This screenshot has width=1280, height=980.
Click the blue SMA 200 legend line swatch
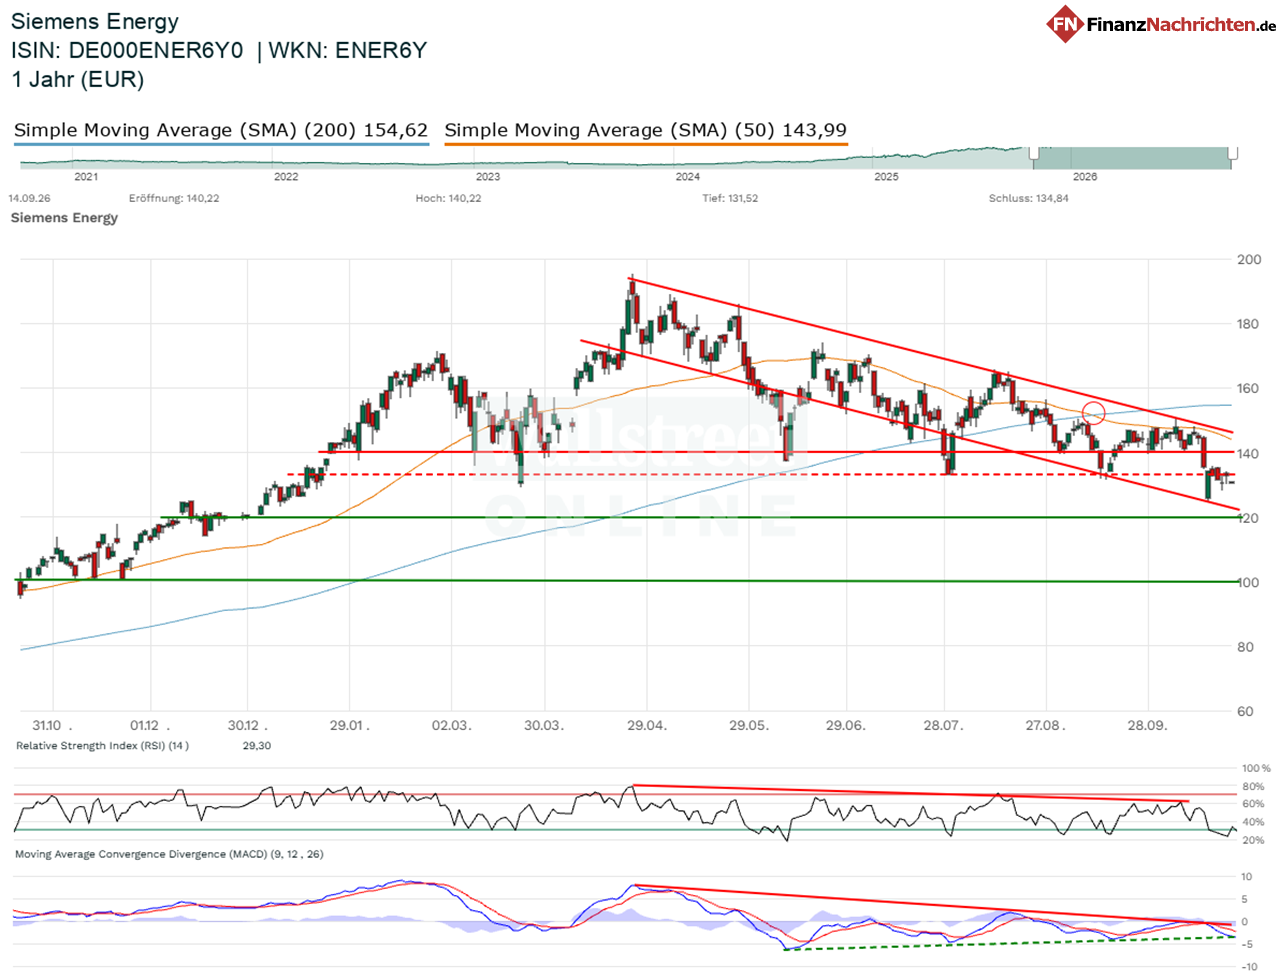point(221,145)
